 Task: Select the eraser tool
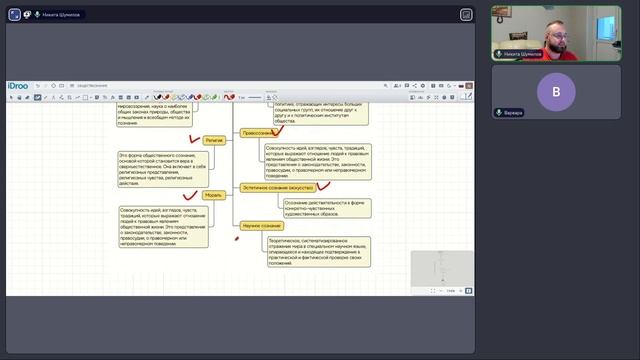27,98
